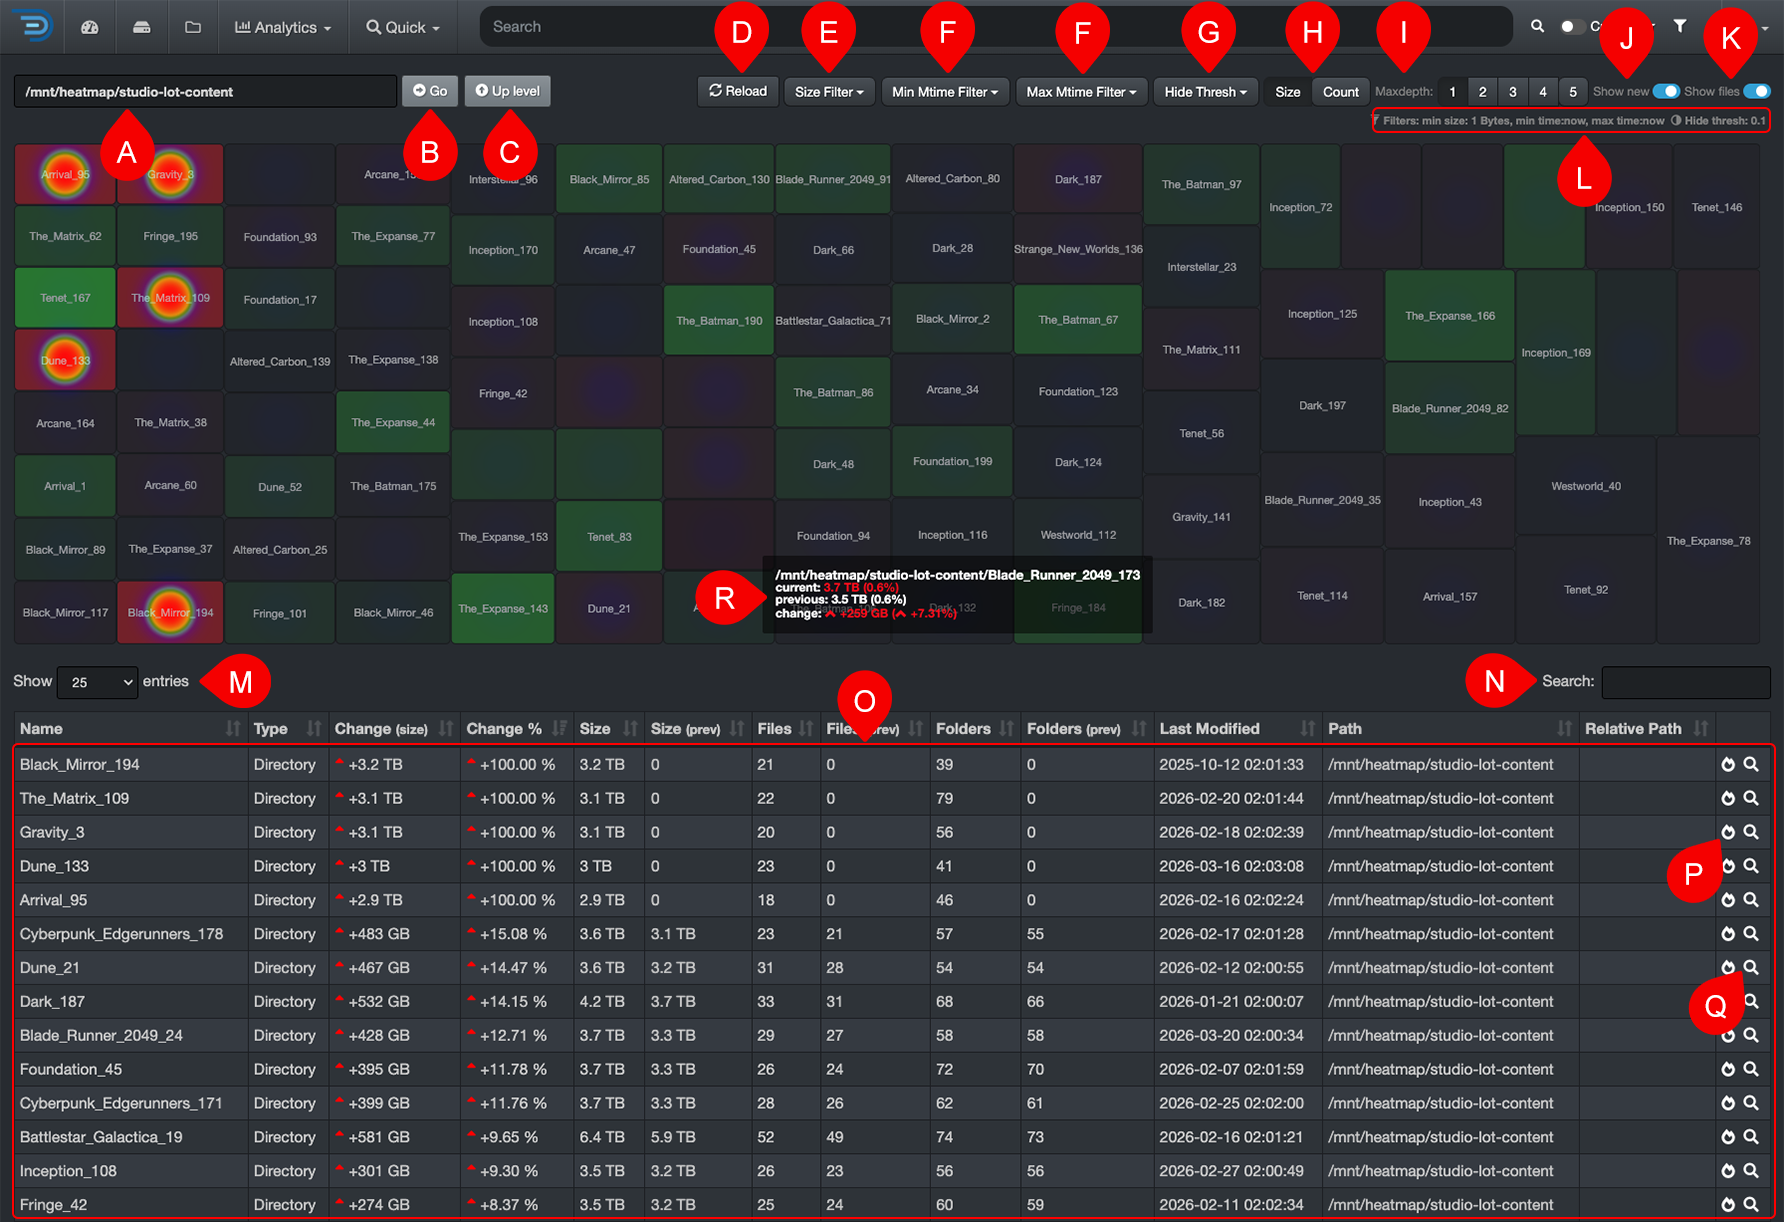Open the folder icon in navbar

(x=193, y=27)
